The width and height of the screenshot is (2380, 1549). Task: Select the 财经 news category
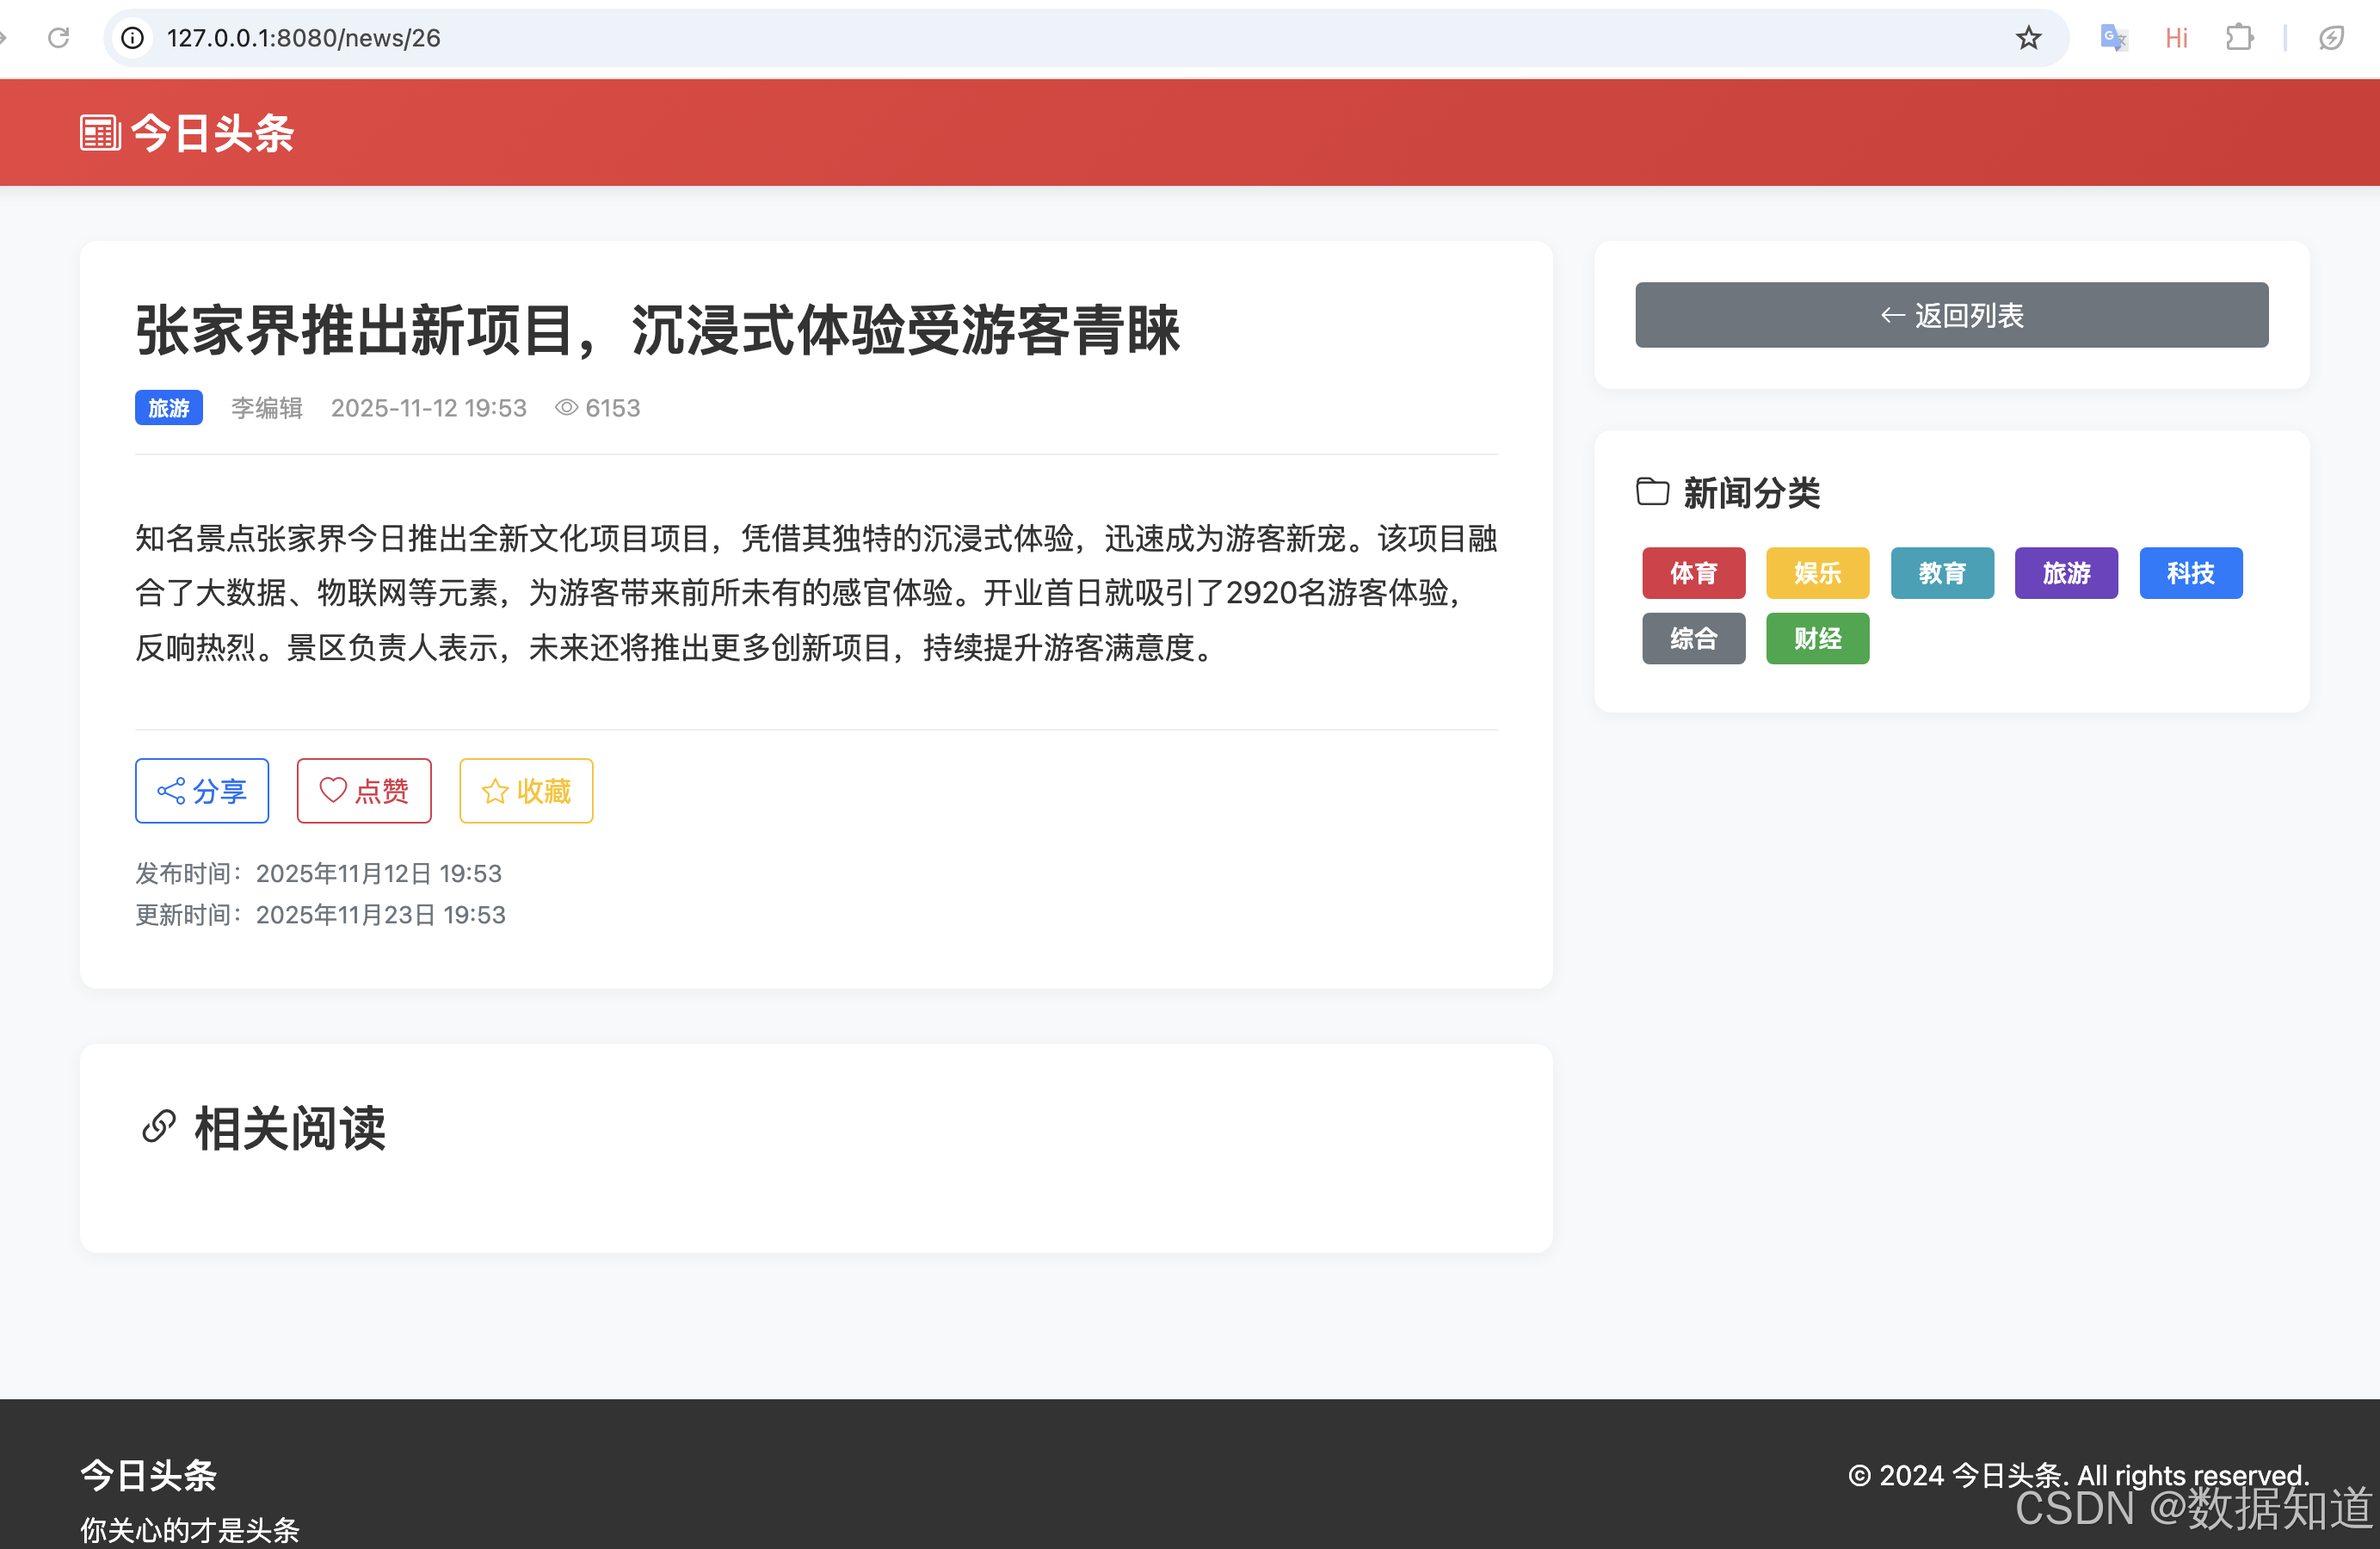[1817, 638]
